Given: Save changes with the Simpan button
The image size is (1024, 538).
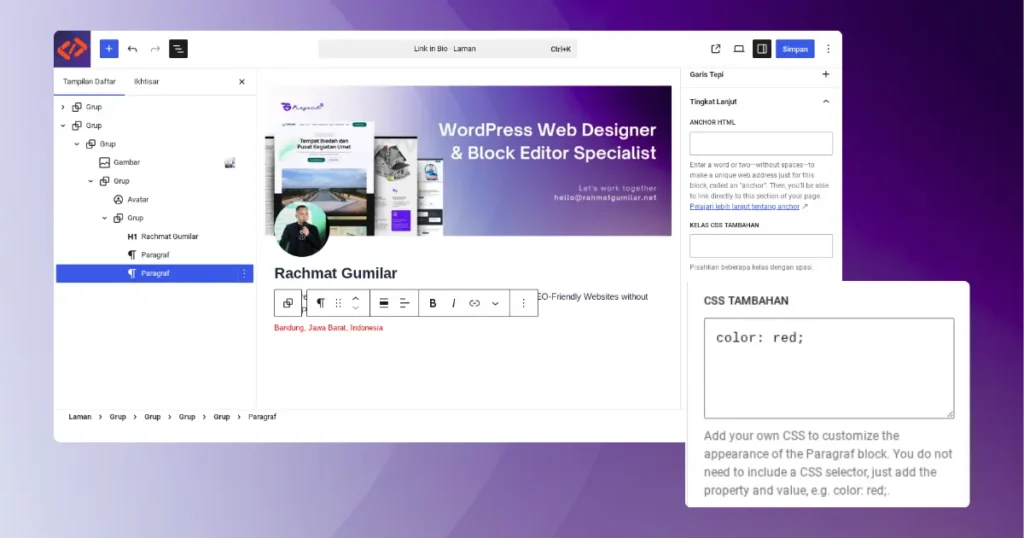Looking at the screenshot, I should (x=795, y=49).
